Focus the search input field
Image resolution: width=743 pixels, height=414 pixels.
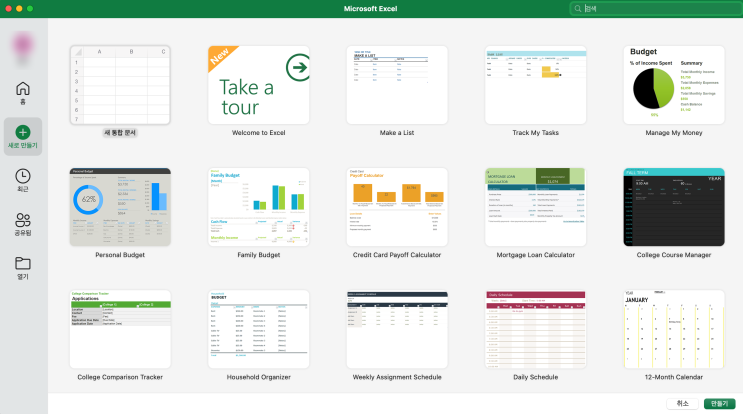point(656,9)
